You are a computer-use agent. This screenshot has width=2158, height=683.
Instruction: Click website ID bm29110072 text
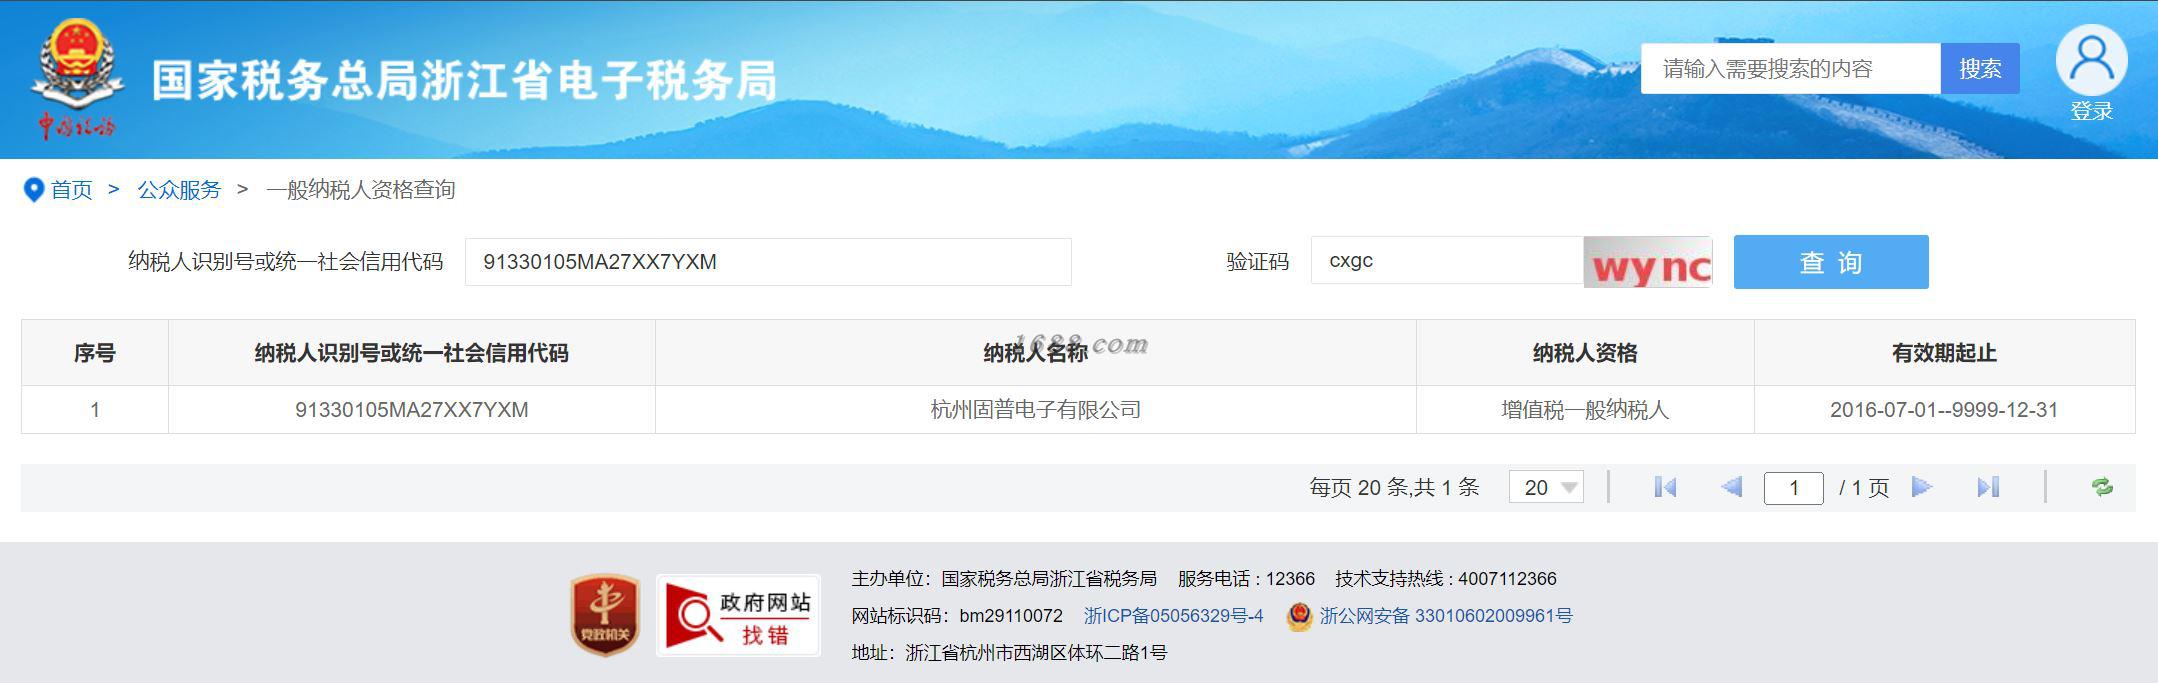point(1011,616)
